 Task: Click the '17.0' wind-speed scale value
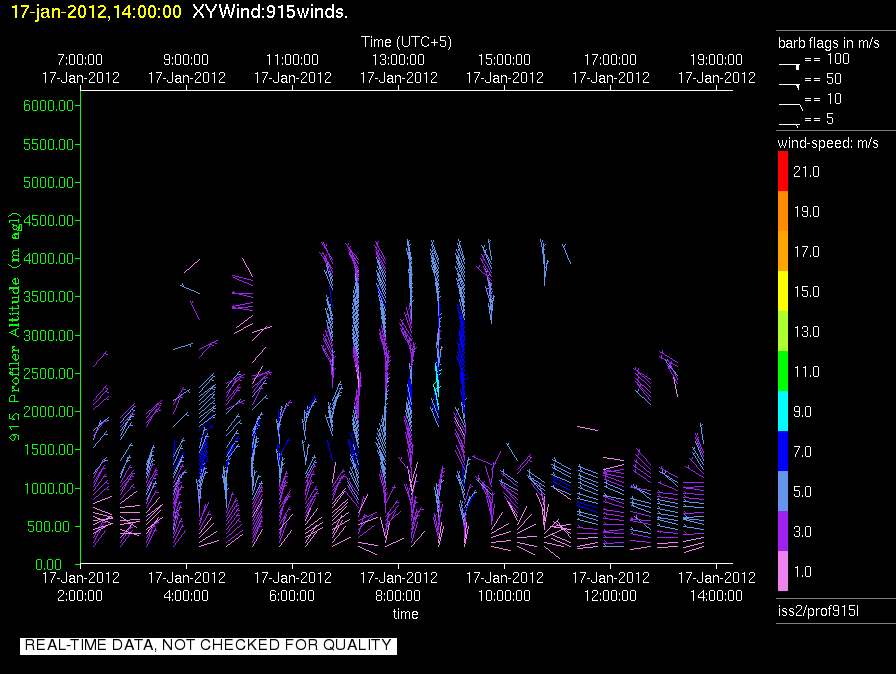pos(806,252)
